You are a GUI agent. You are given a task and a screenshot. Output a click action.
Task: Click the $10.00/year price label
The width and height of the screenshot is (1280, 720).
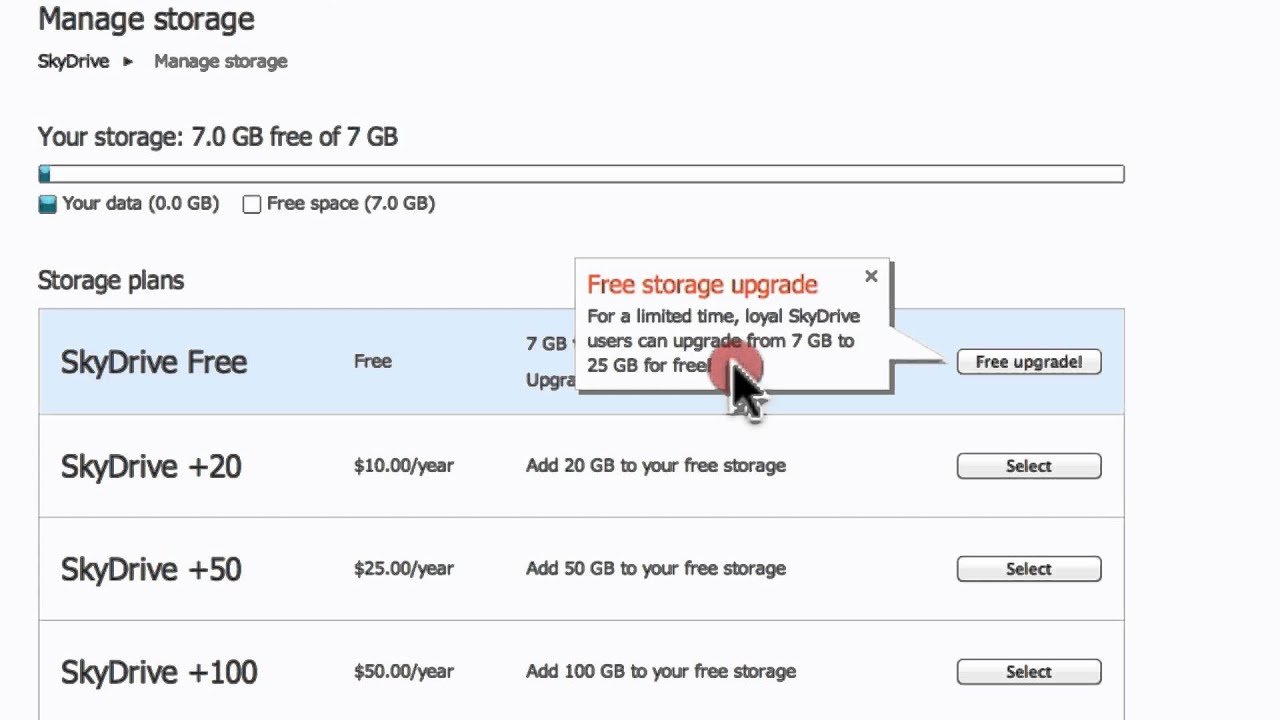point(404,465)
